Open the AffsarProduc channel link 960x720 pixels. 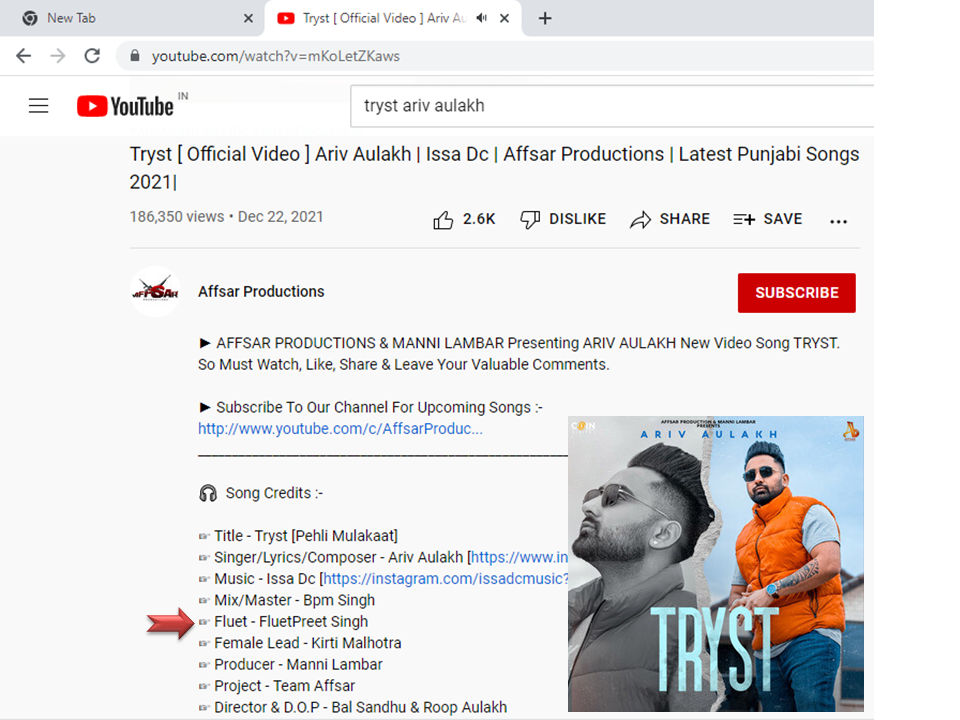(x=340, y=428)
